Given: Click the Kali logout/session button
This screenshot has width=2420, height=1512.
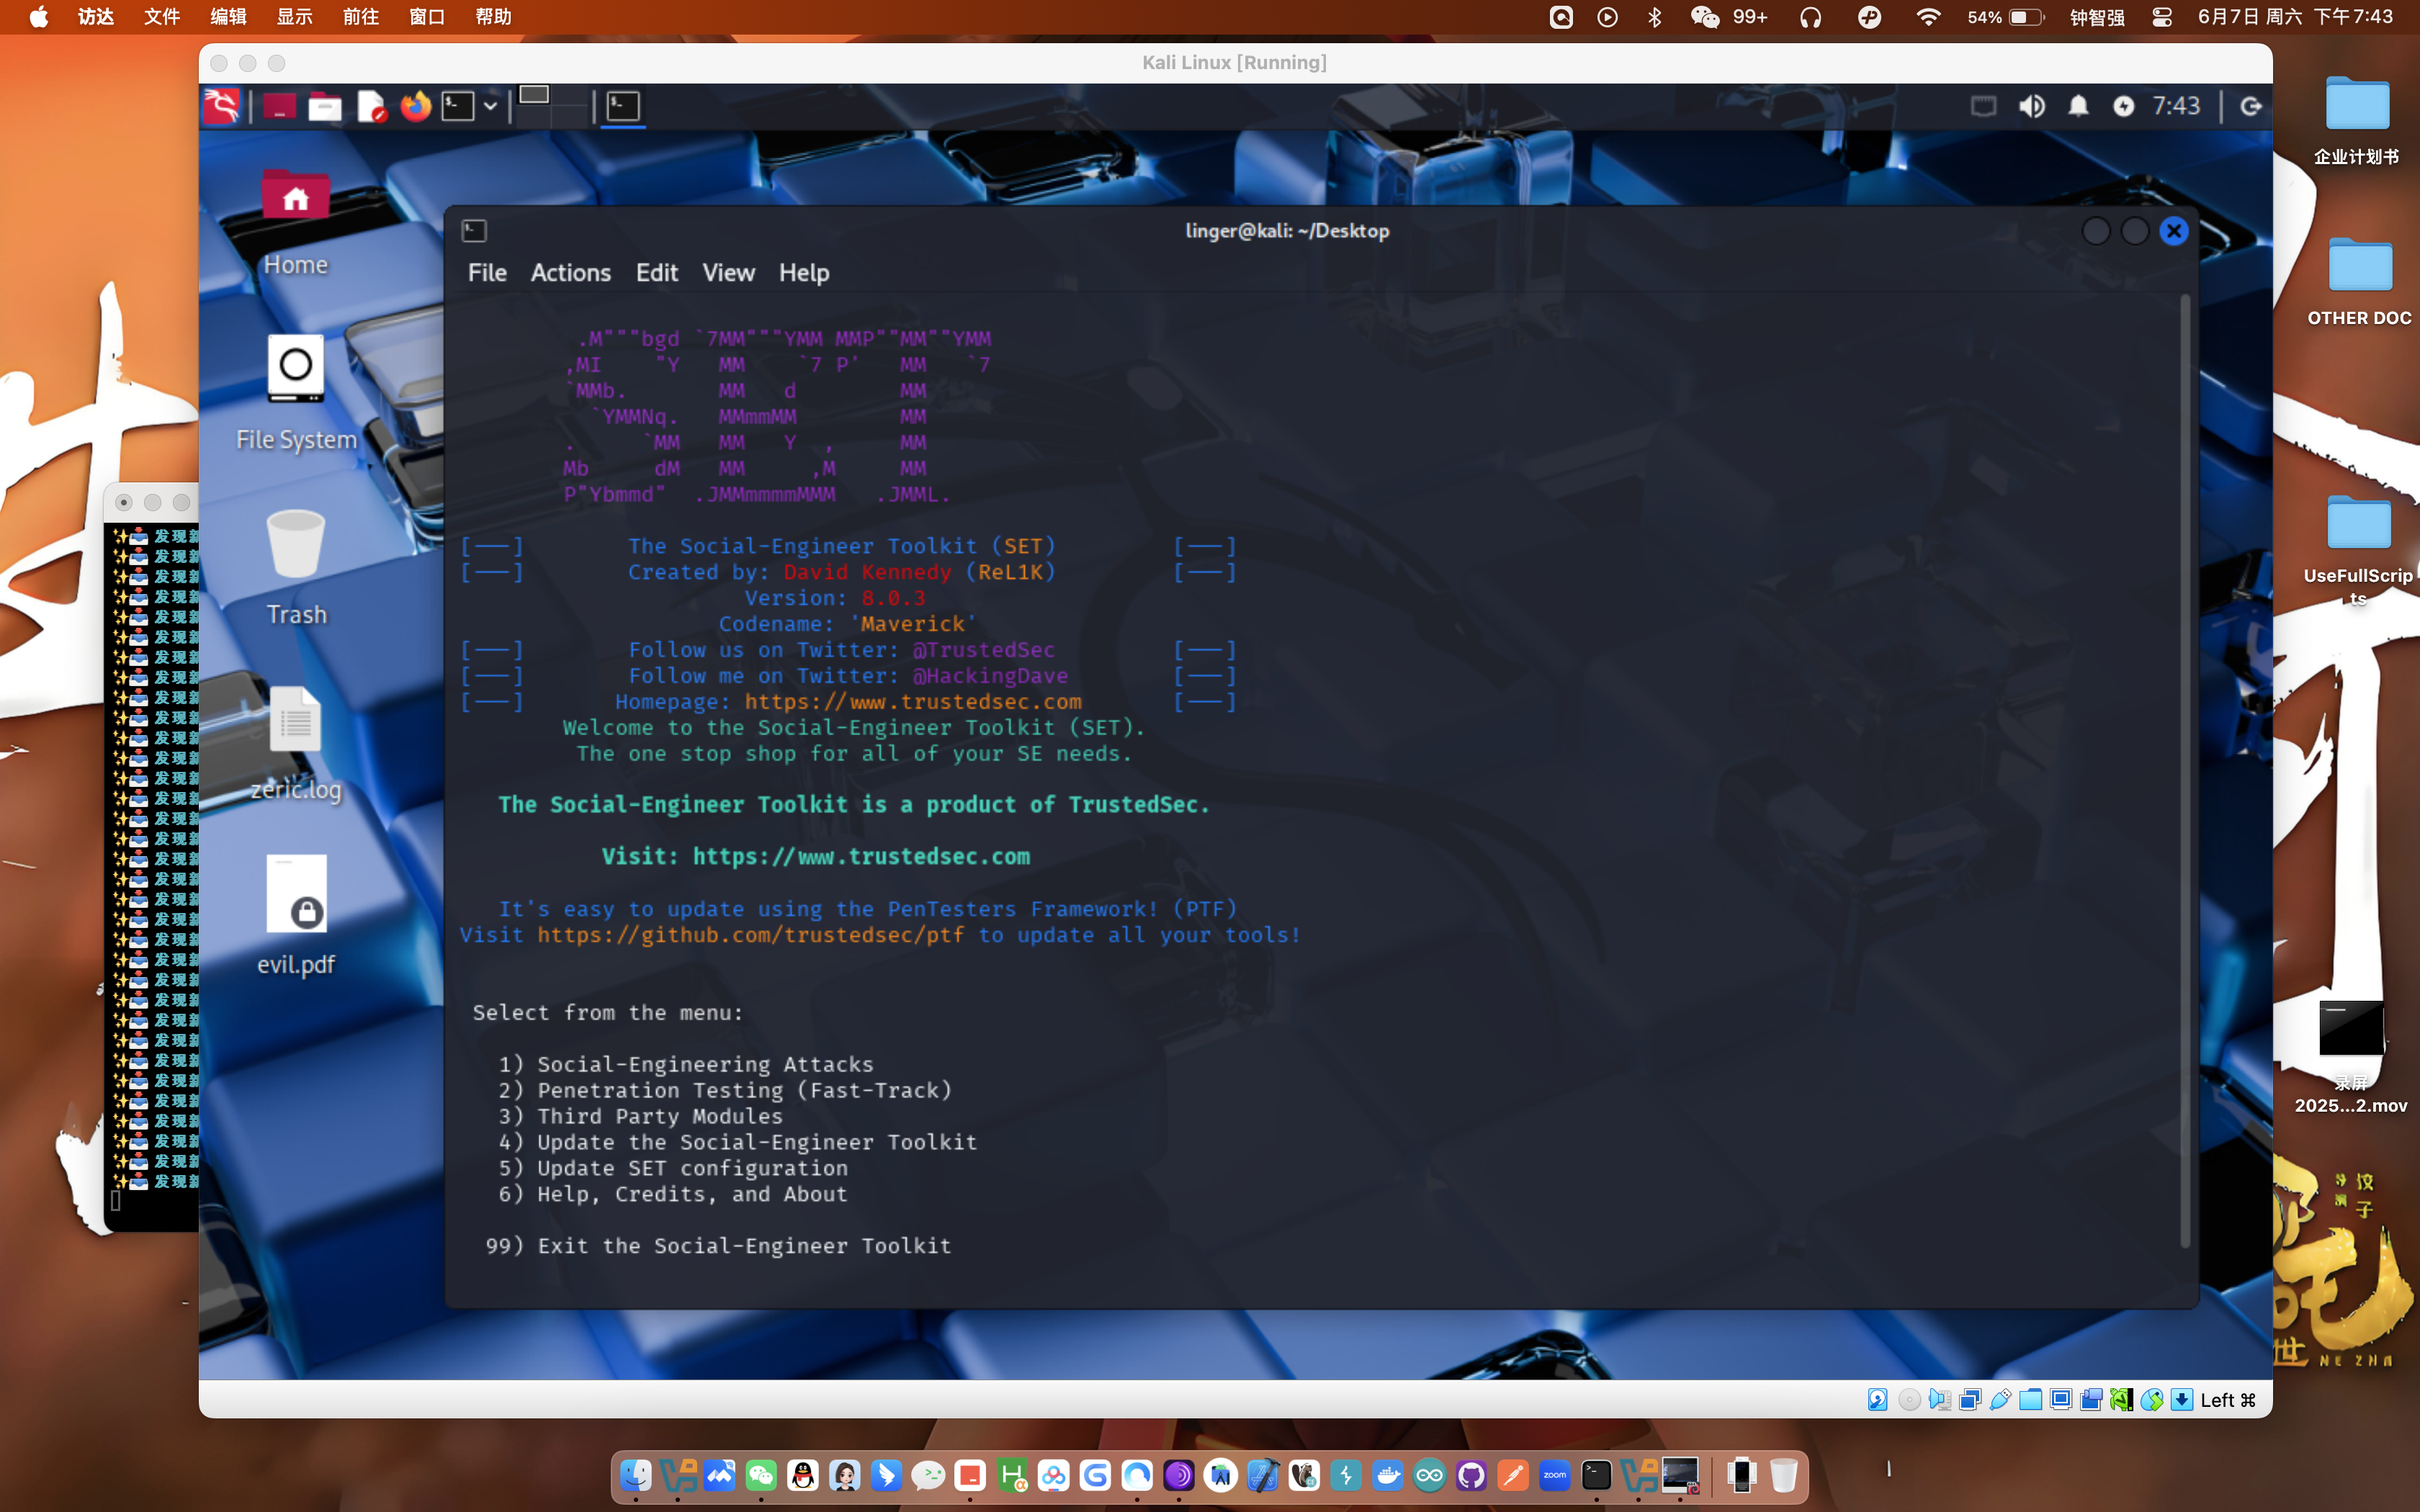Looking at the screenshot, I should coord(2251,106).
